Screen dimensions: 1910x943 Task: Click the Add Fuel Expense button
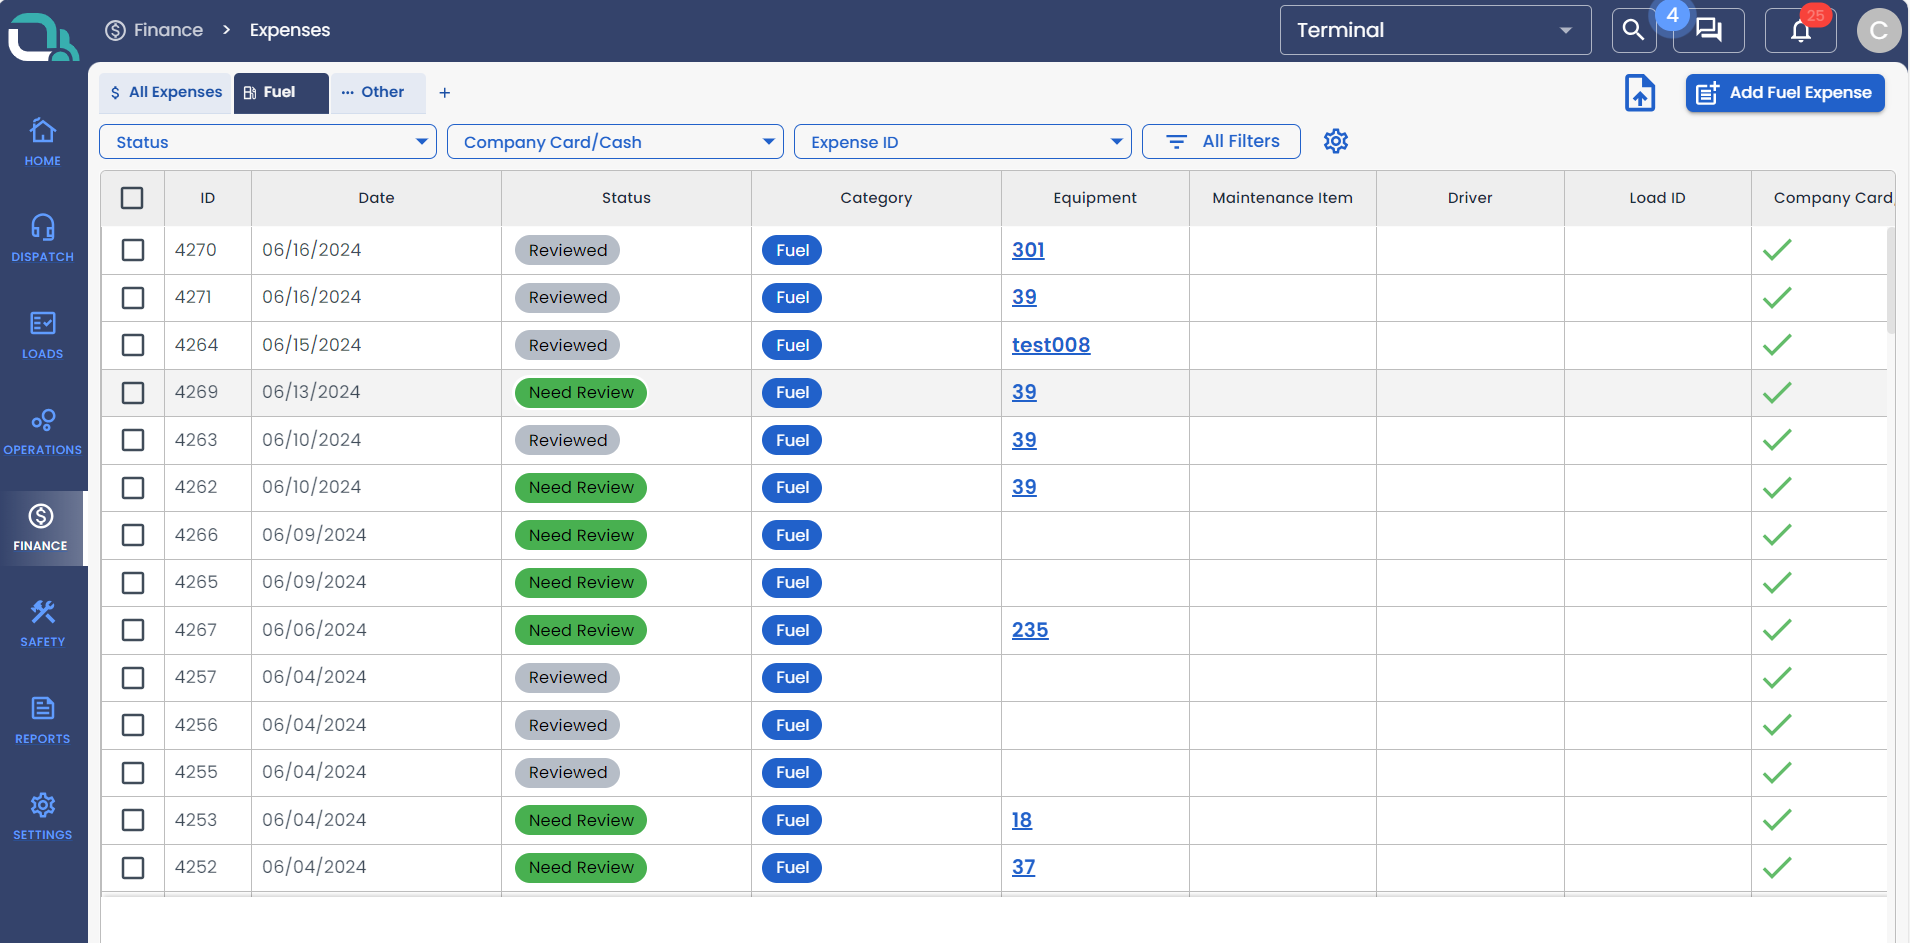1784,92
